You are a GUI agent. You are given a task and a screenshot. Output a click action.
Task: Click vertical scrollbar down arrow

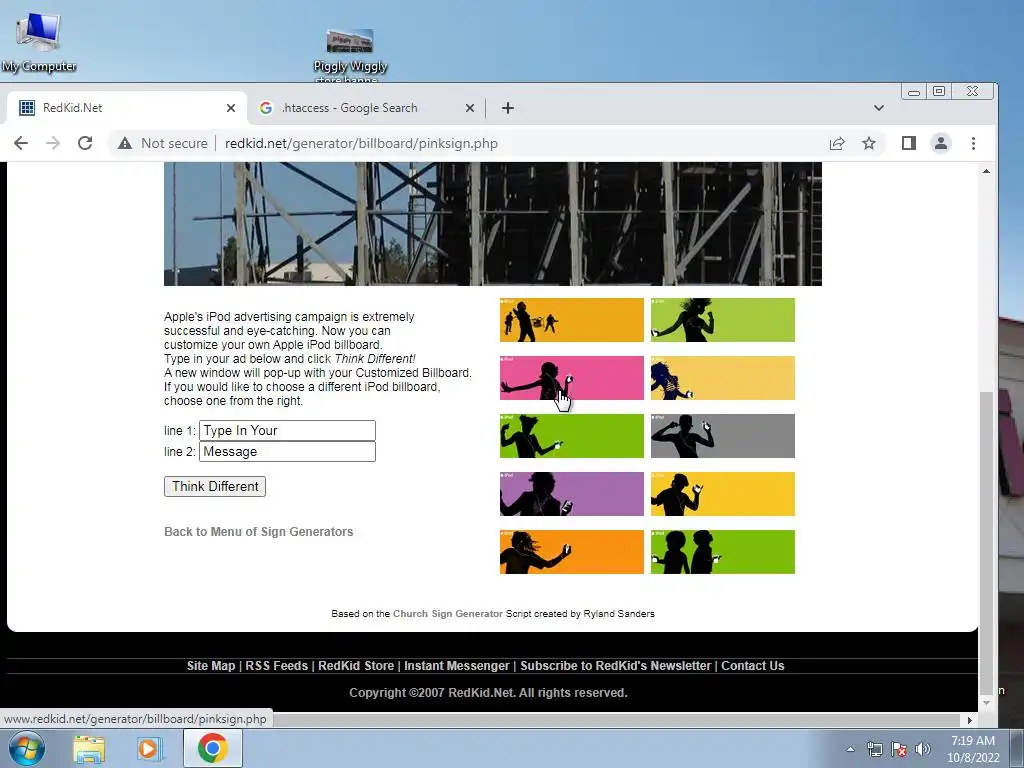click(x=986, y=703)
